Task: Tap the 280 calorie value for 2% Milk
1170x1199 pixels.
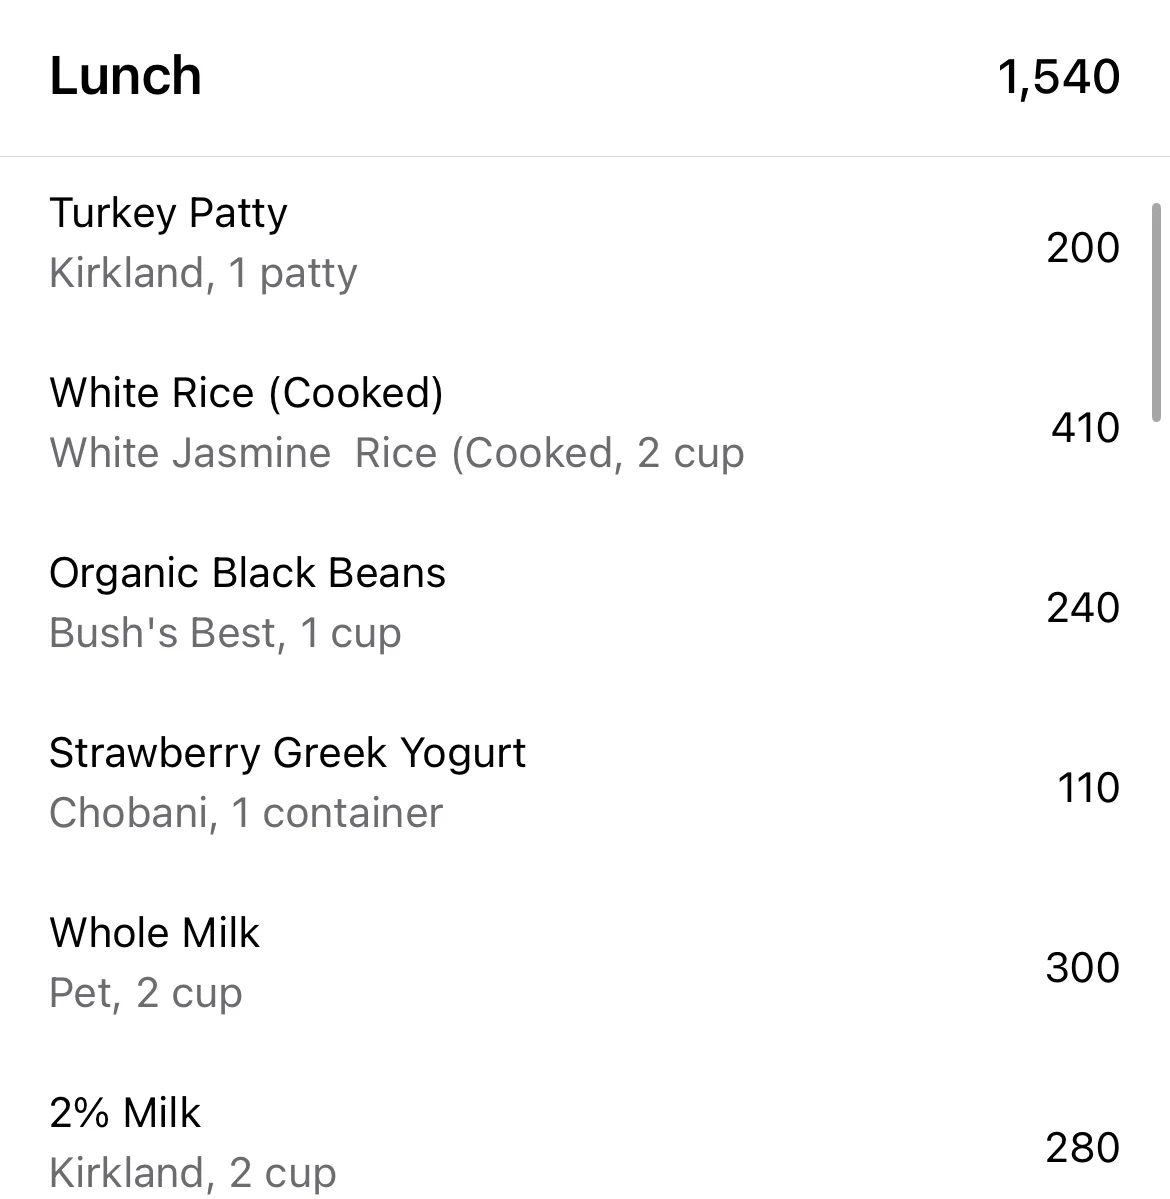Action: (1082, 1148)
